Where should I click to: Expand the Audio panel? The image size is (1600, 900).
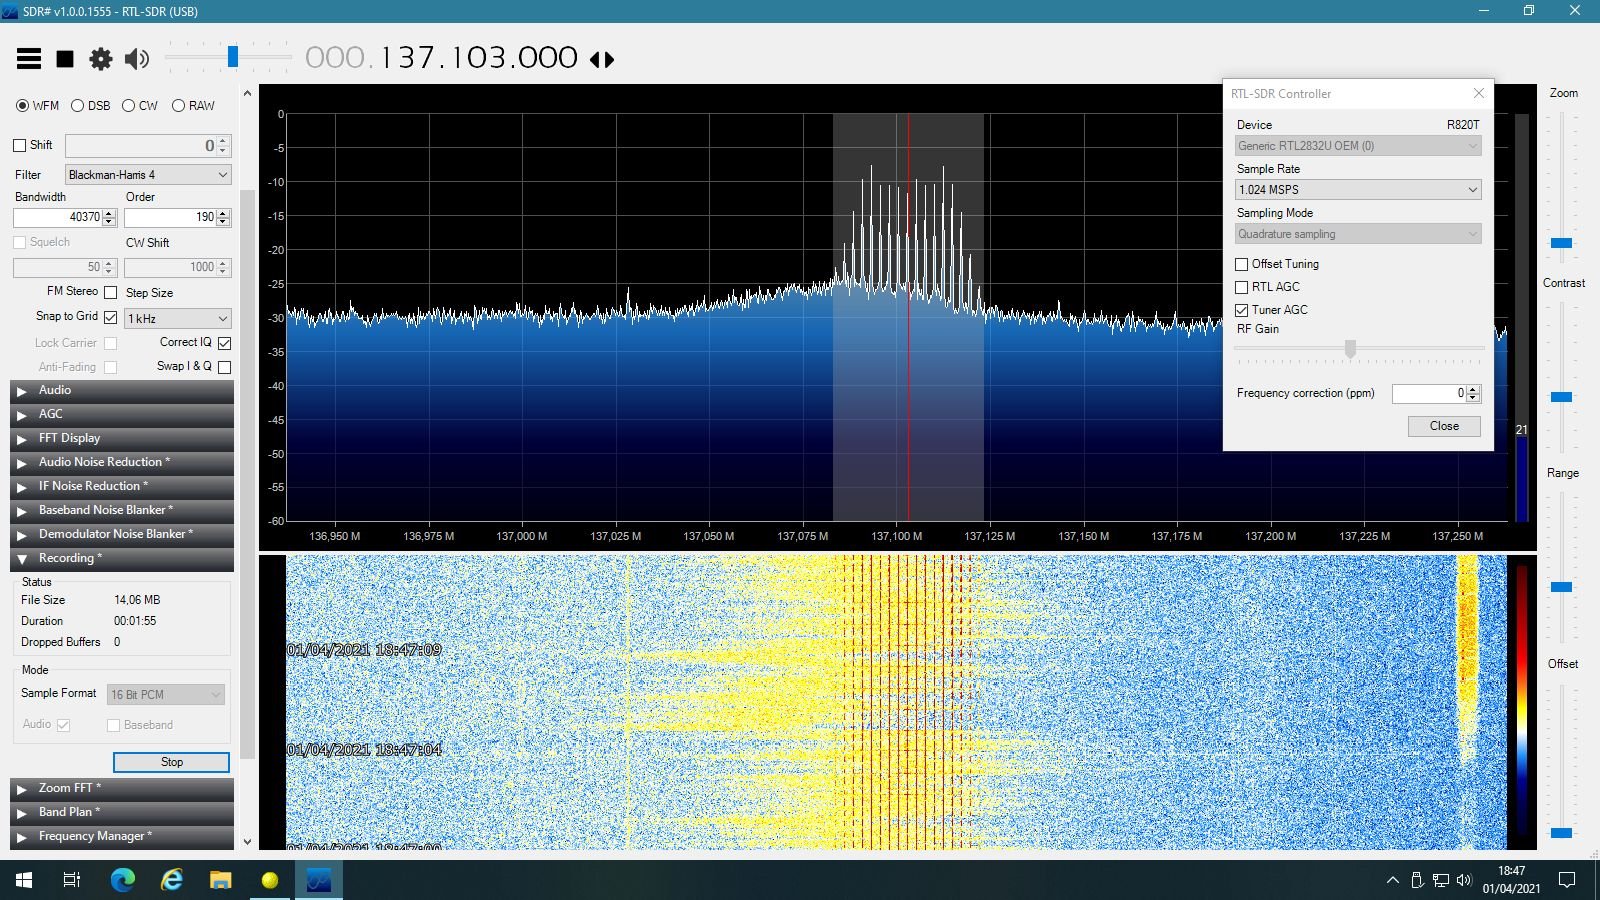pyautogui.click(x=122, y=390)
